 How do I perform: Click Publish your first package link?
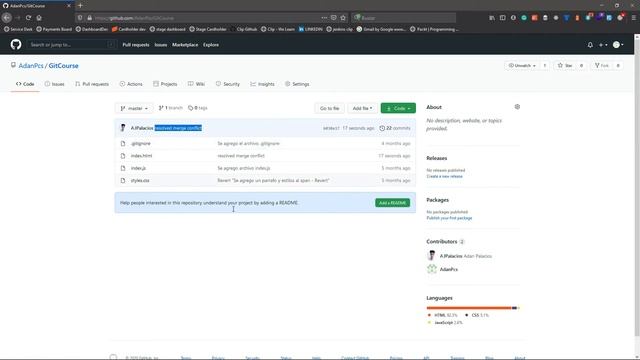449,218
